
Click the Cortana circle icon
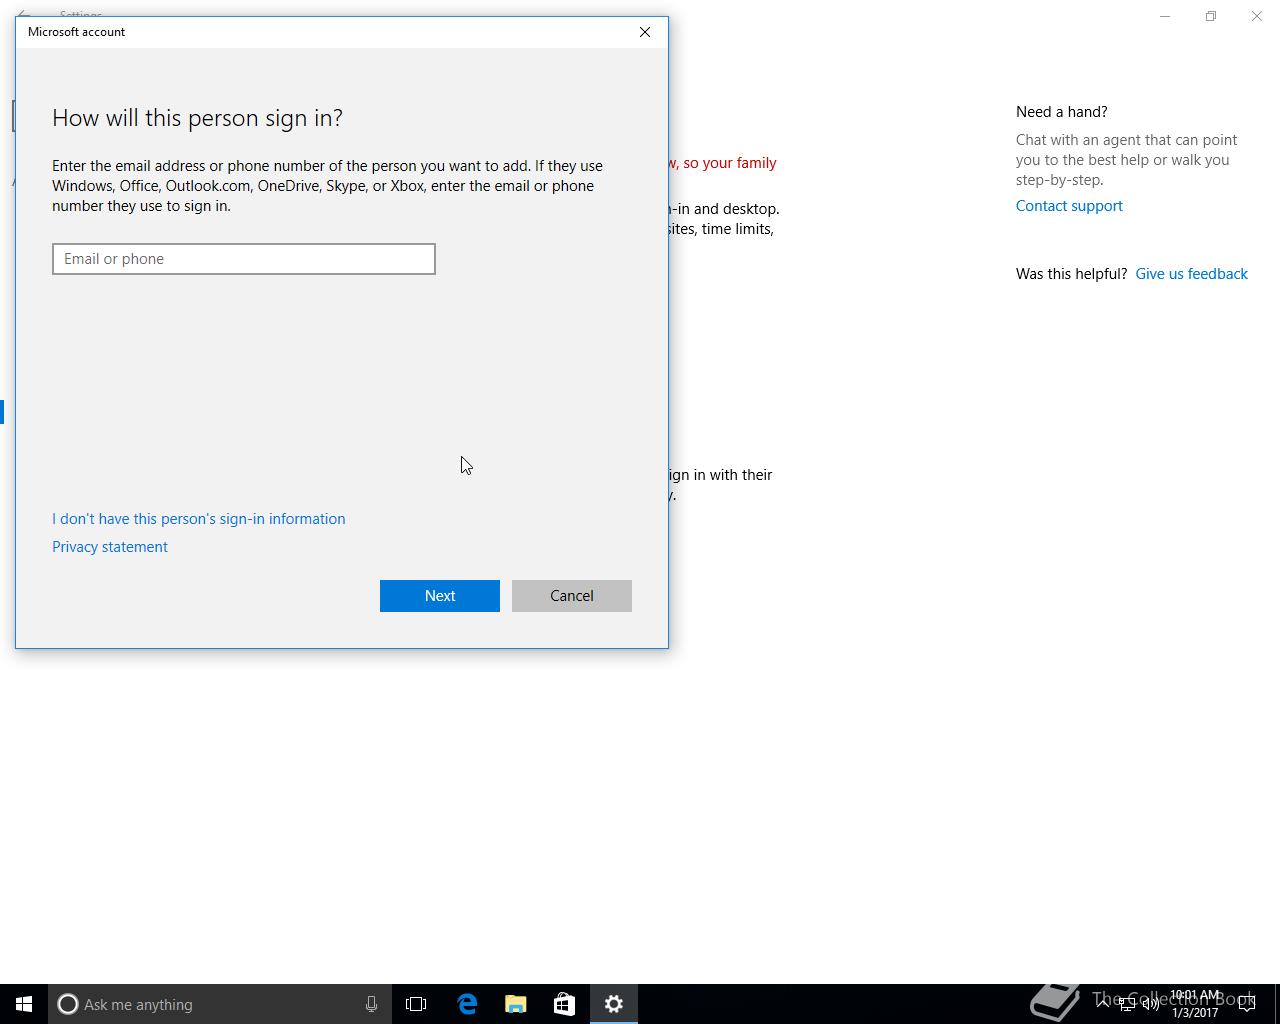coord(68,1004)
